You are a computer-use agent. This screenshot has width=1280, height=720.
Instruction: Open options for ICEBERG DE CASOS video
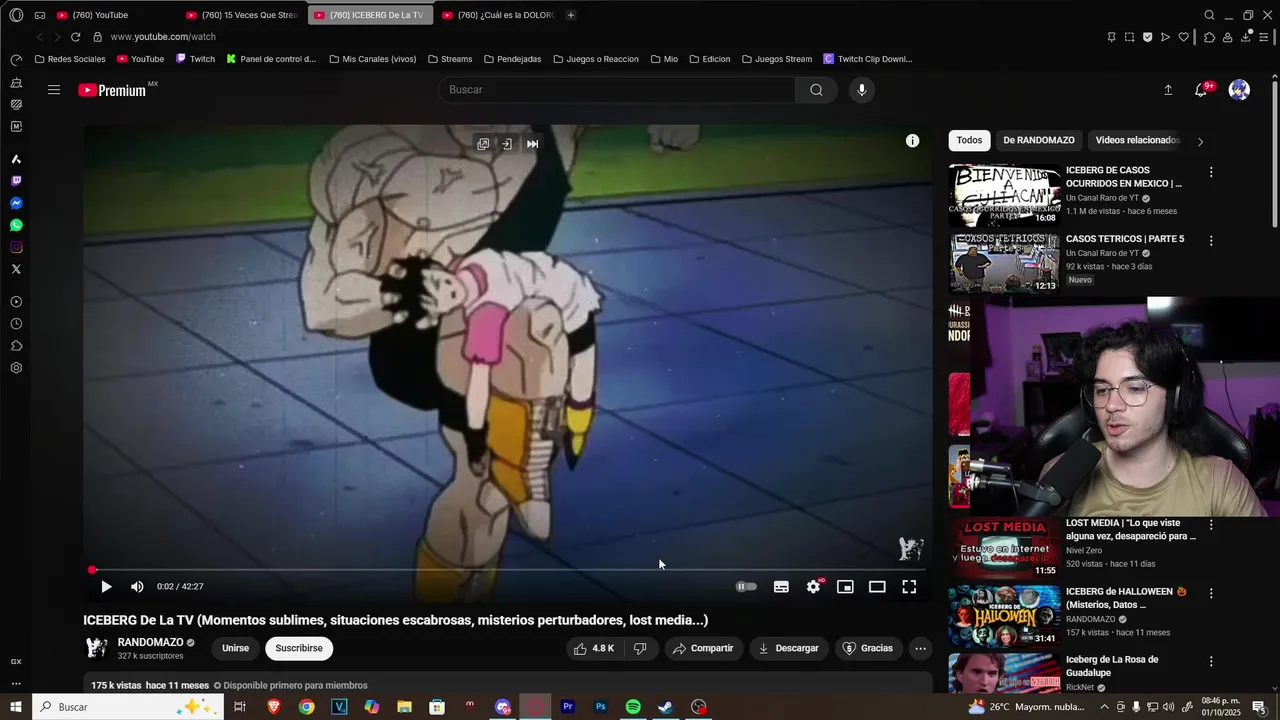[1211, 172]
